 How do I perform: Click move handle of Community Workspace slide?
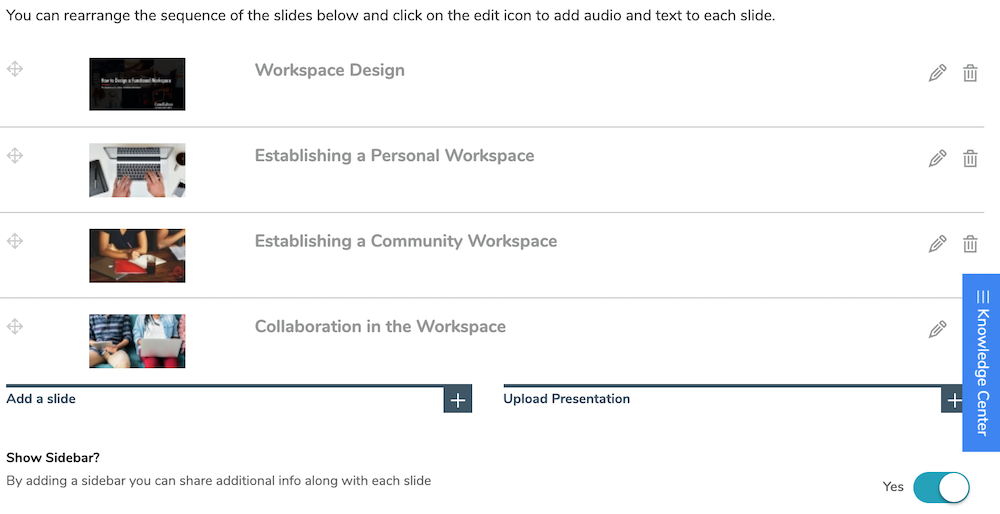click(x=15, y=240)
